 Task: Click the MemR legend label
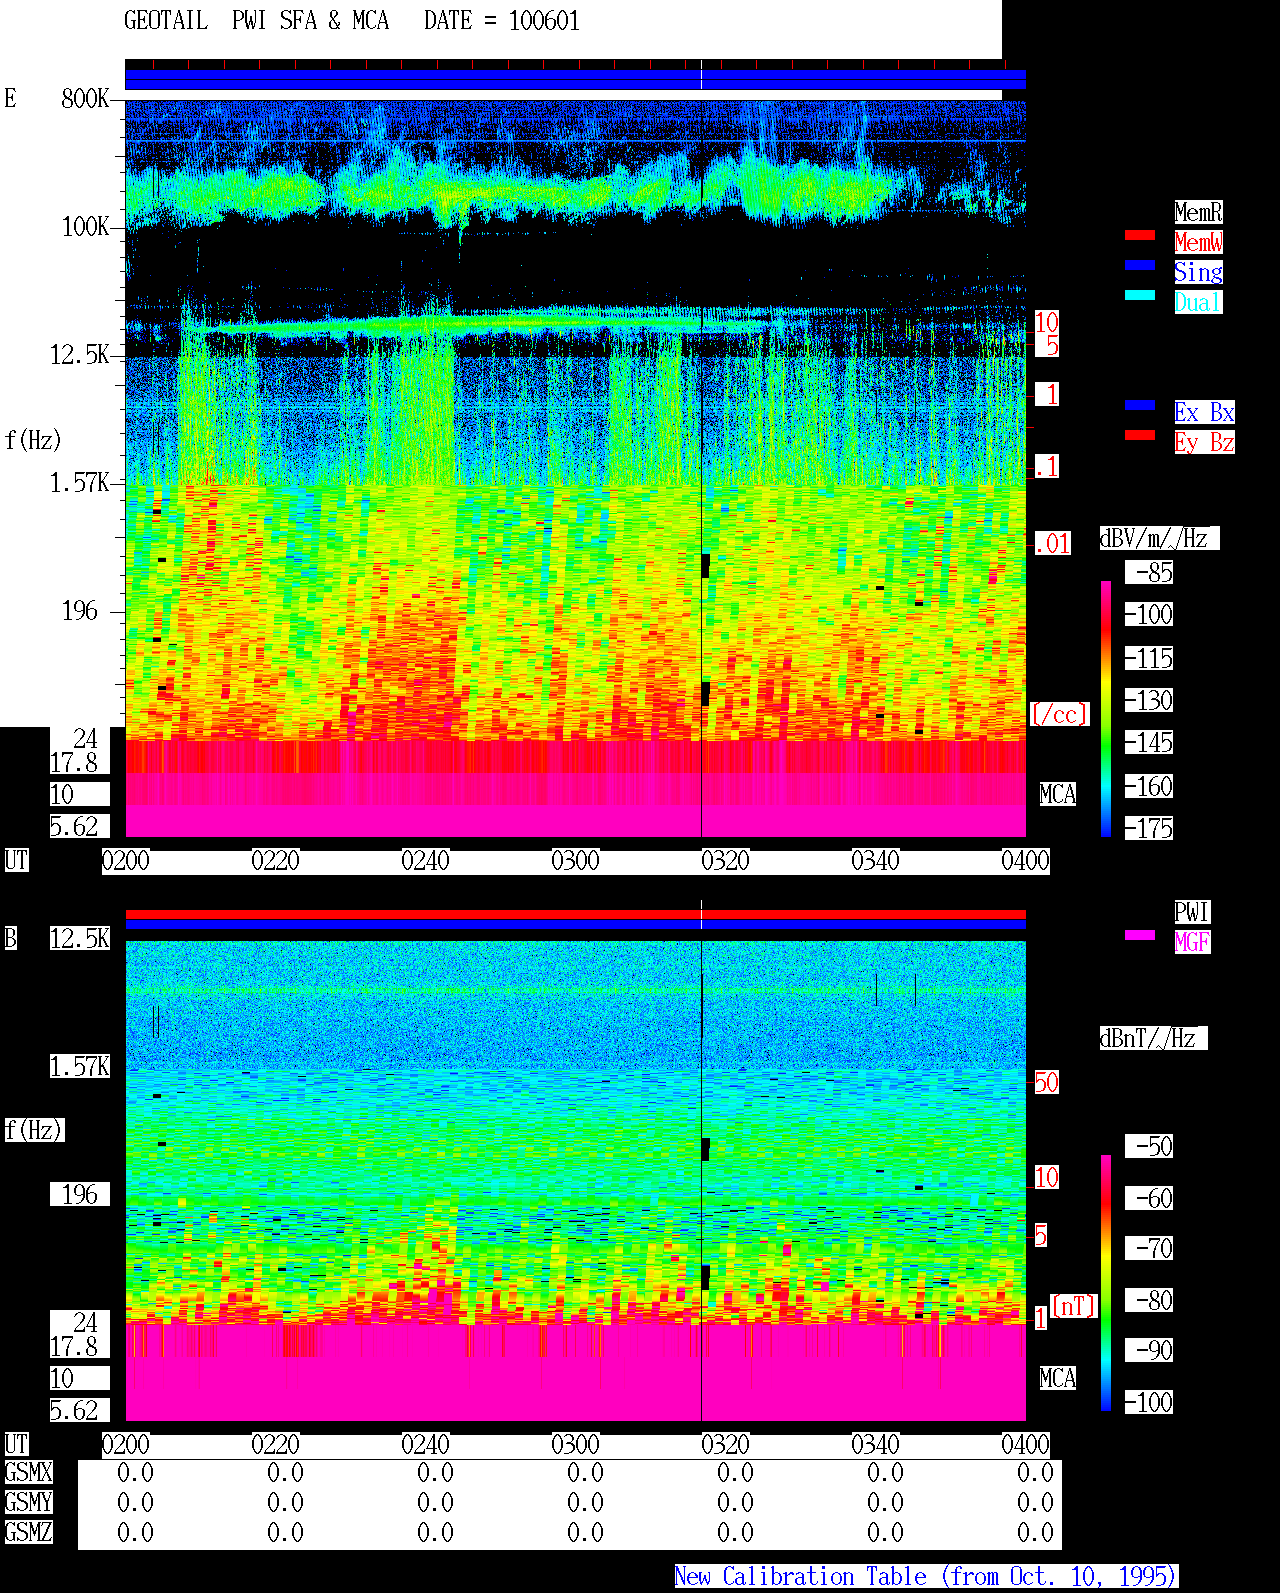(1198, 212)
